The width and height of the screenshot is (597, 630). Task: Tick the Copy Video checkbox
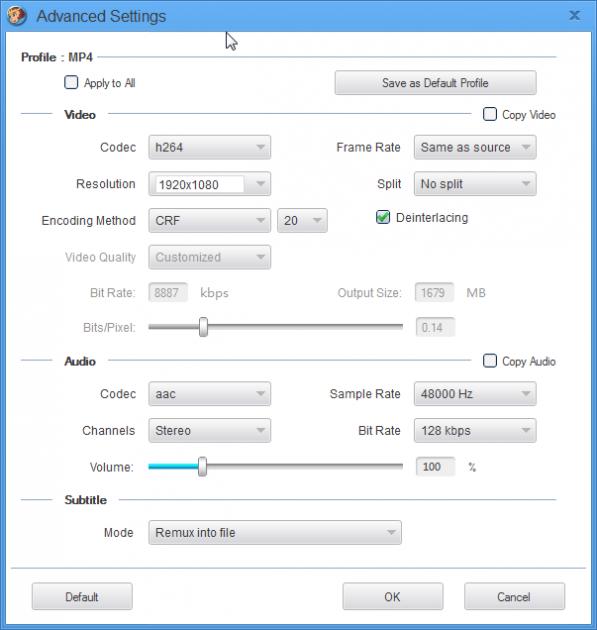(x=490, y=114)
